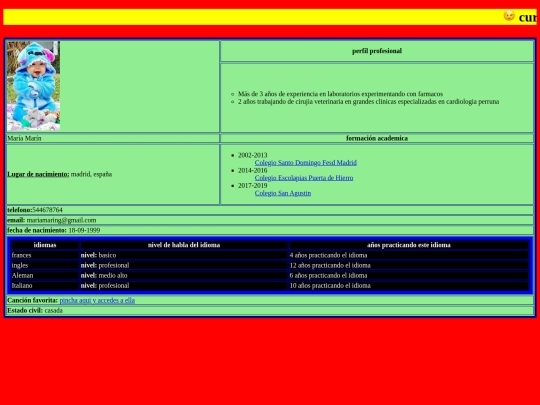Click the name 'Maria Marin'

click(x=24, y=138)
